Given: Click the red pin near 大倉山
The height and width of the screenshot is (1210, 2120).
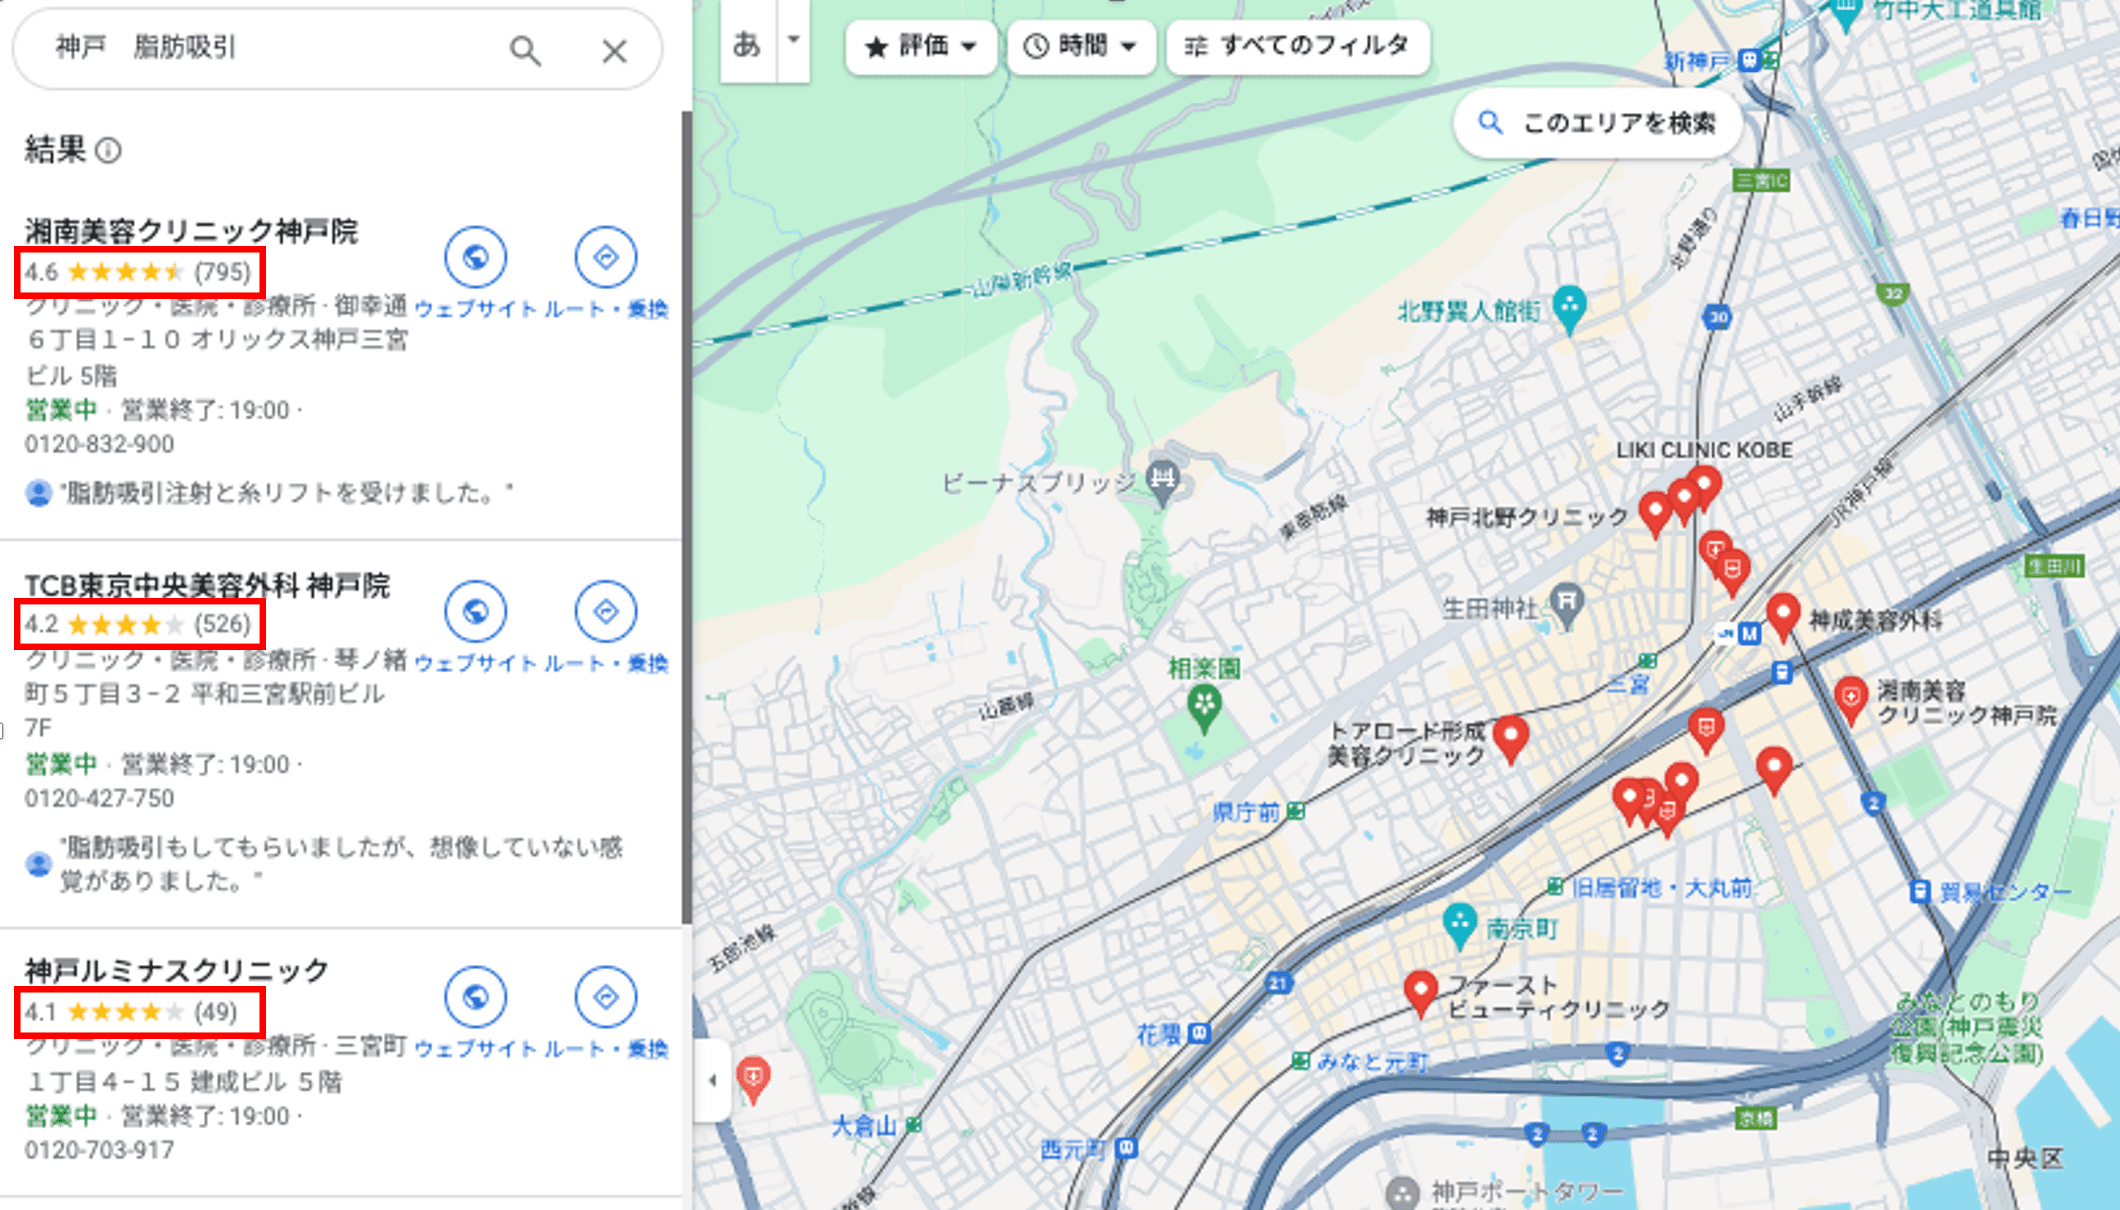Looking at the screenshot, I should tap(753, 1080).
